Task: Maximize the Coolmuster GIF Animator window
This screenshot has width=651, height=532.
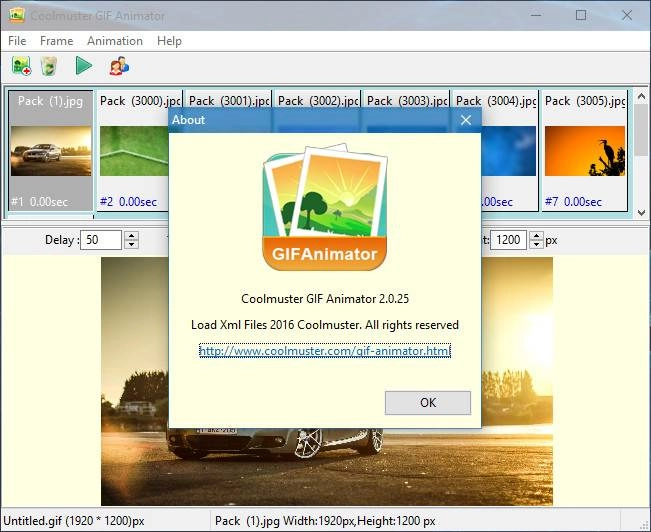Action: point(581,15)
